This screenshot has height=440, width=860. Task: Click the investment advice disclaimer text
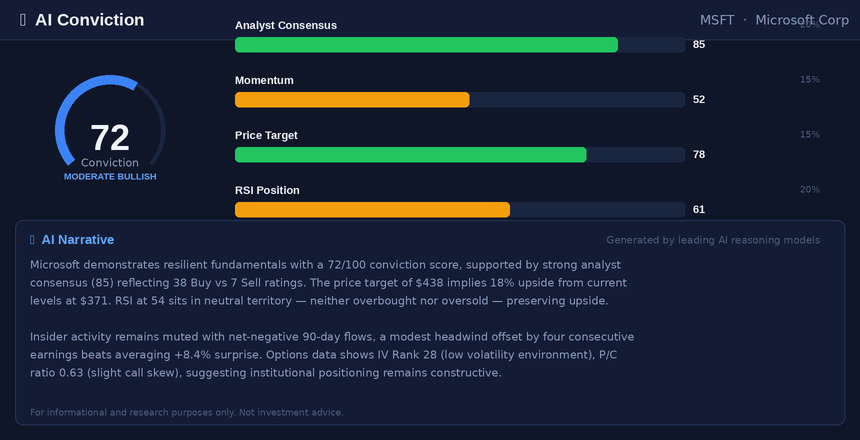[187, 412]
